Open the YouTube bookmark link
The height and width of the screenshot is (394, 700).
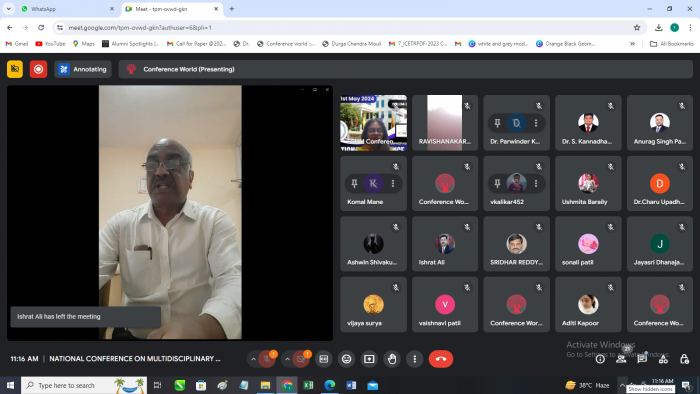tap(50, 44)
